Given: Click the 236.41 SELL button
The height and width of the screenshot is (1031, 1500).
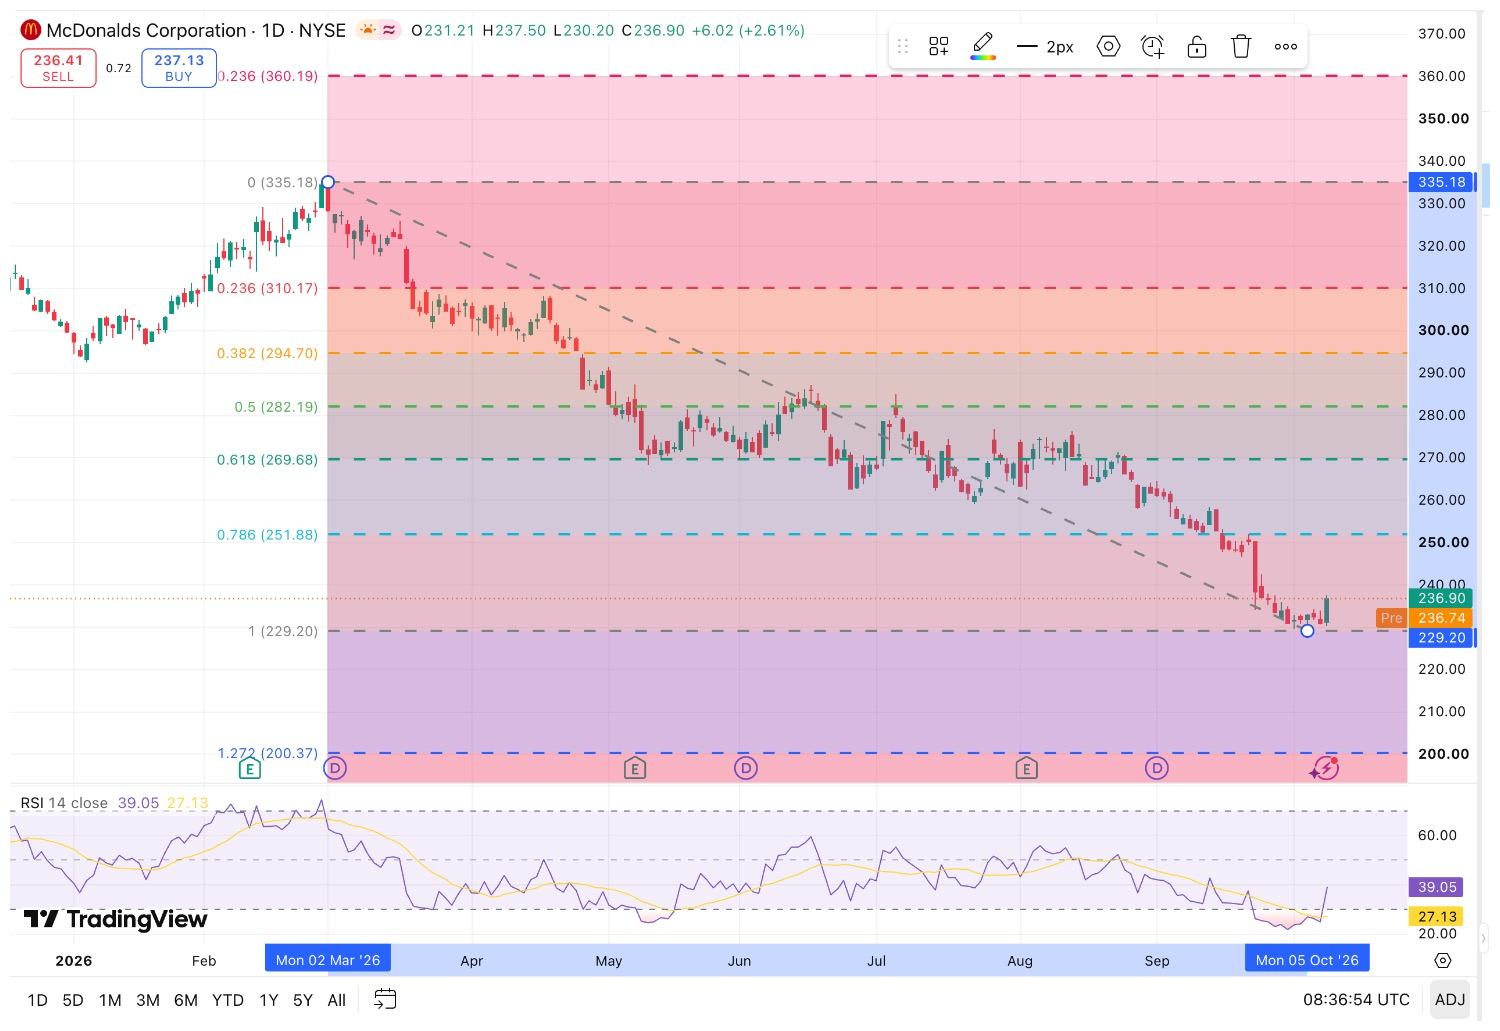Looking at the screenshot, I should 58,68.
